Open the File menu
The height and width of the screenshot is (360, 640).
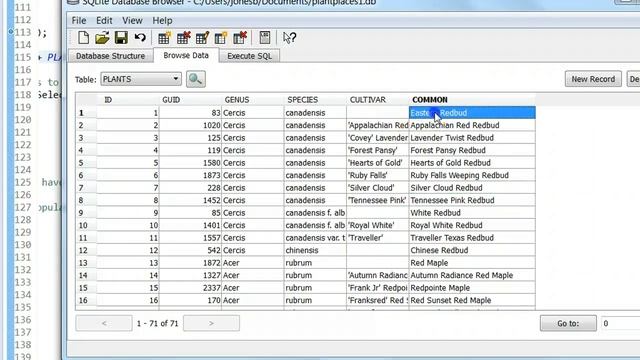tap(79, 20)
